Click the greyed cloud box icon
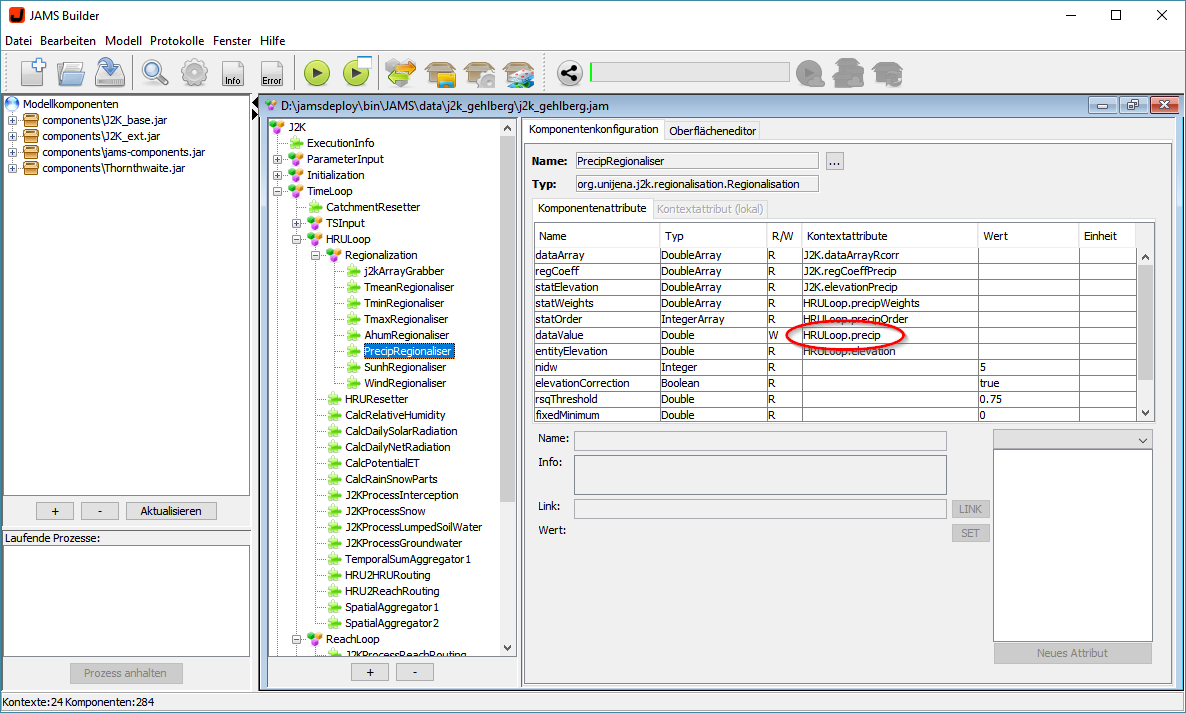The height and width of the screenshot is (713, 1186). tap(848, 73)
